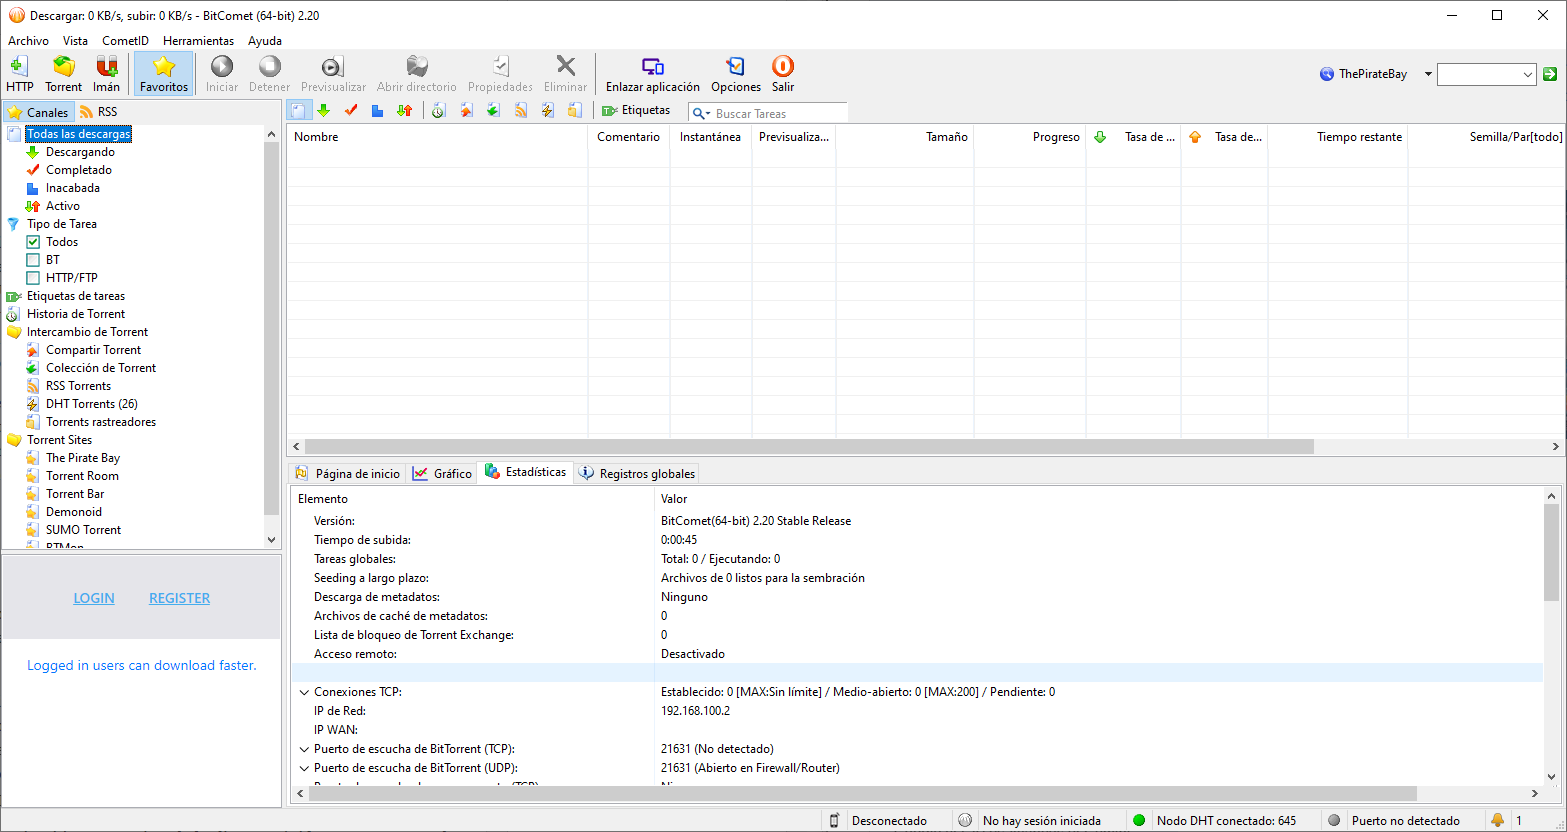Check the BT task type checkbox
This screenshot has height=832, width=1567.
point(33,260)
